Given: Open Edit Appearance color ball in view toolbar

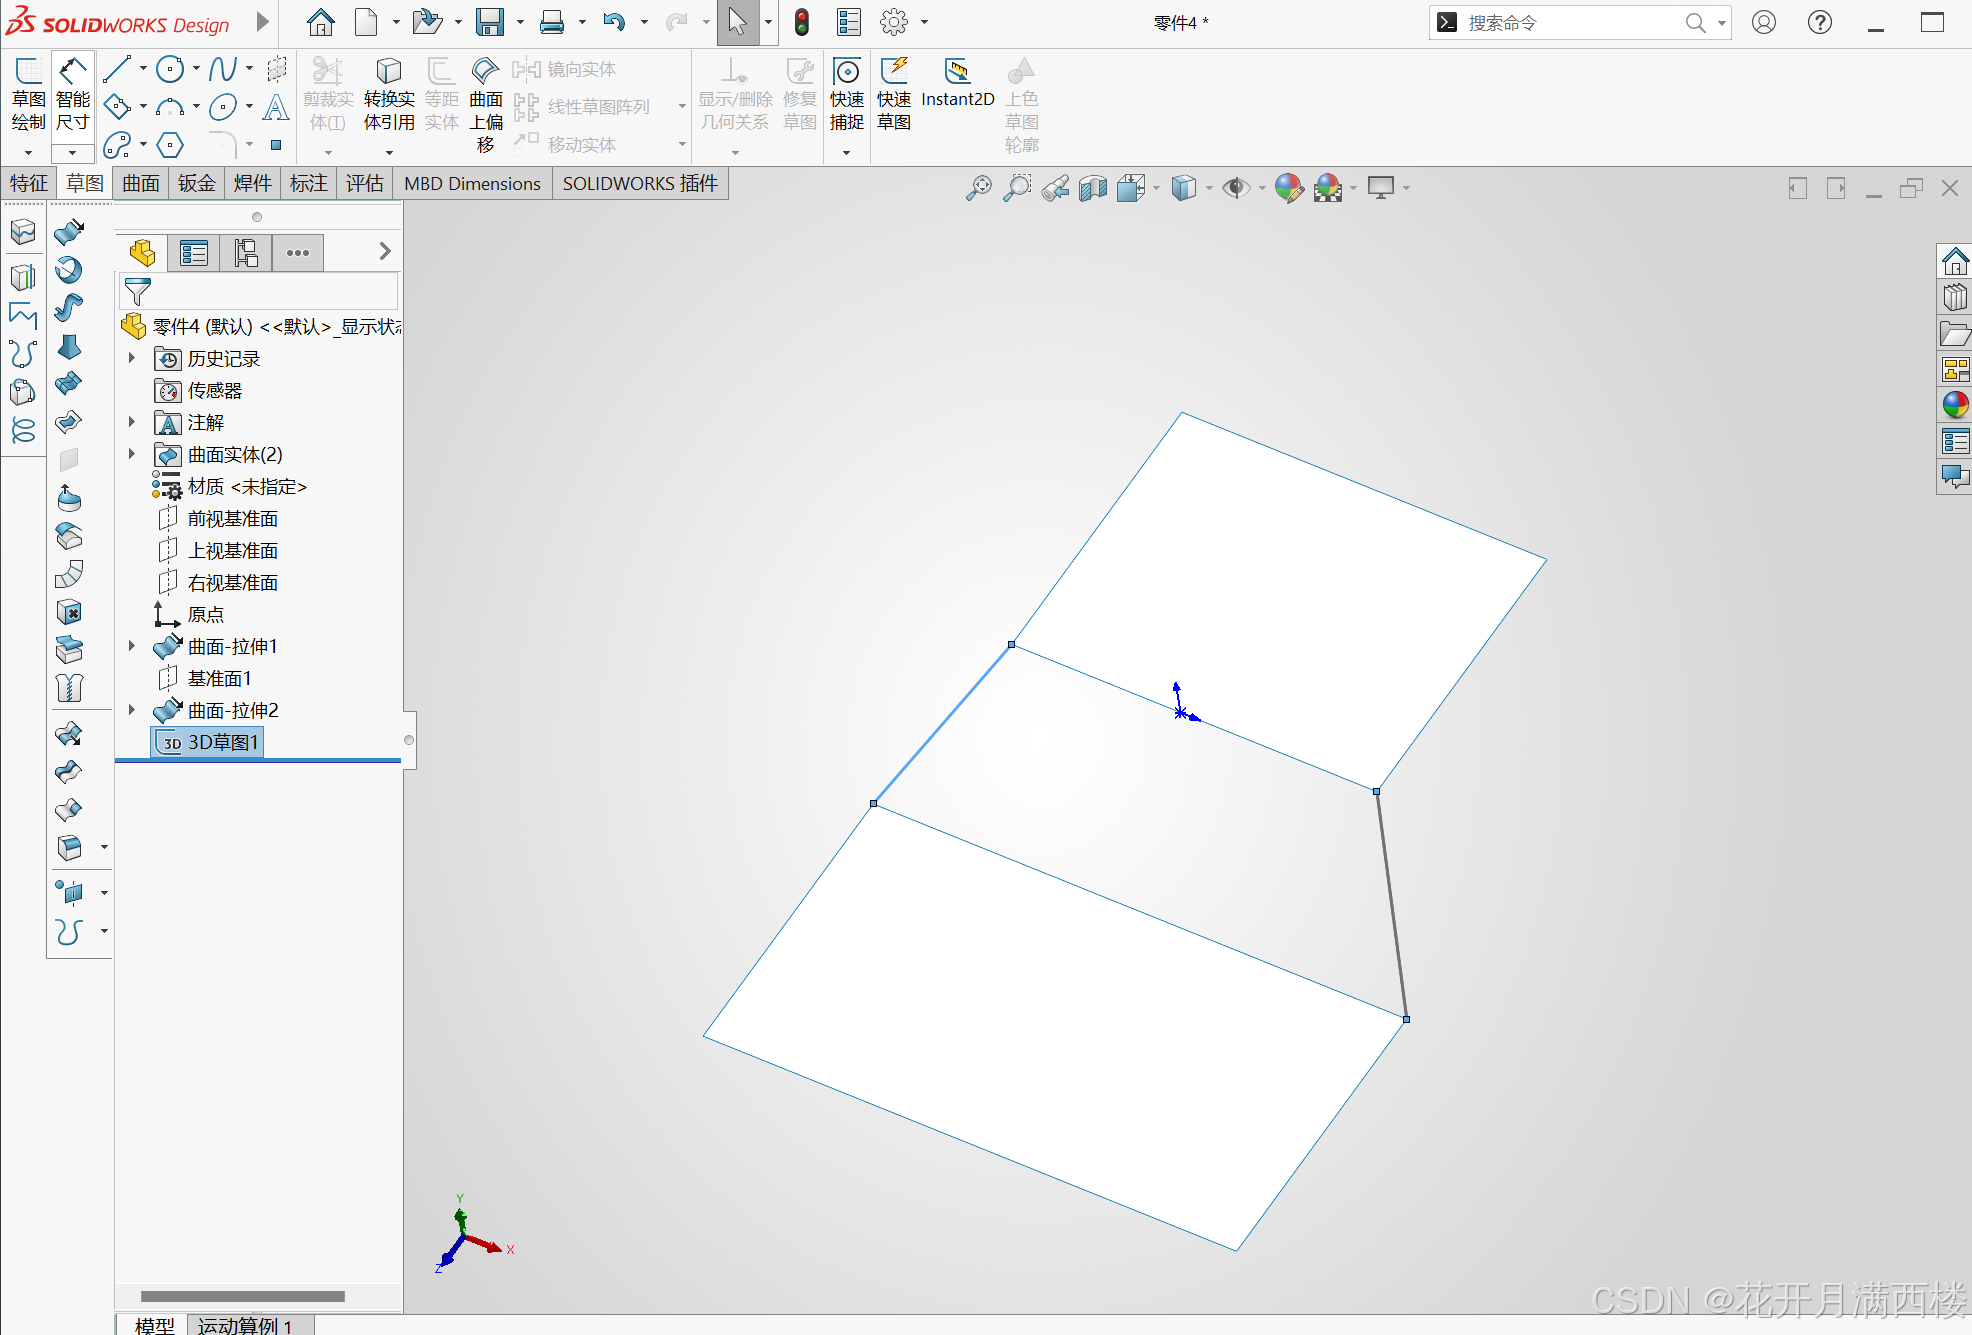Looking at the screenshot, I should pos(1289,188).
